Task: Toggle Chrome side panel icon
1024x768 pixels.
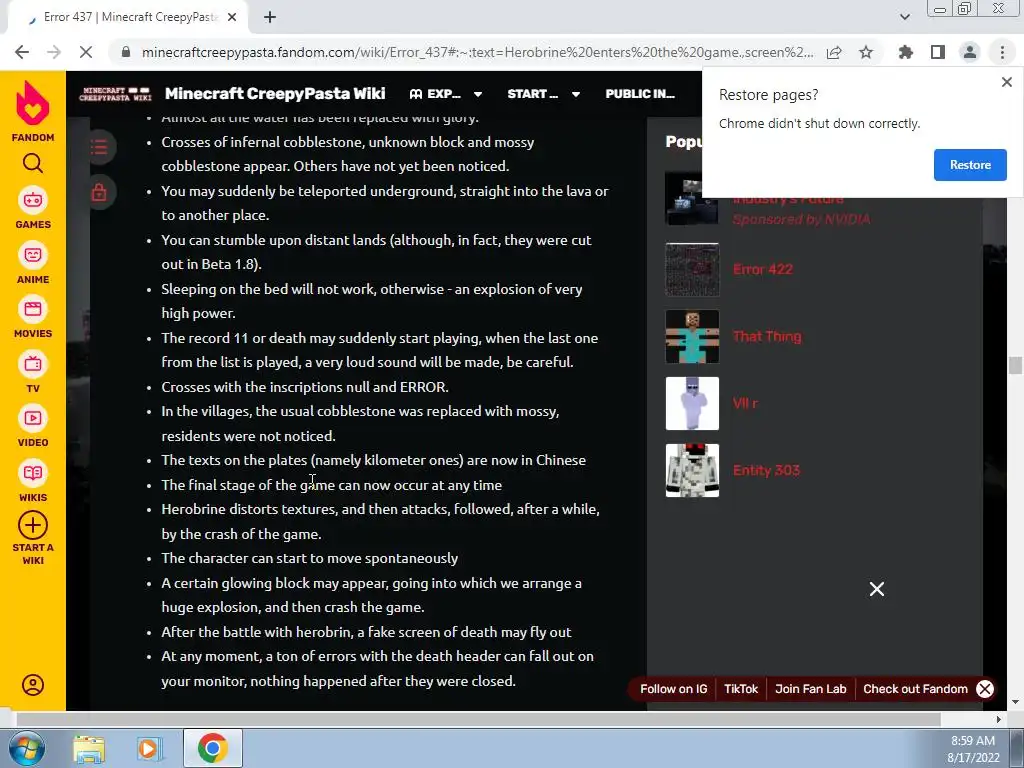Action: [x=938, y=52]
